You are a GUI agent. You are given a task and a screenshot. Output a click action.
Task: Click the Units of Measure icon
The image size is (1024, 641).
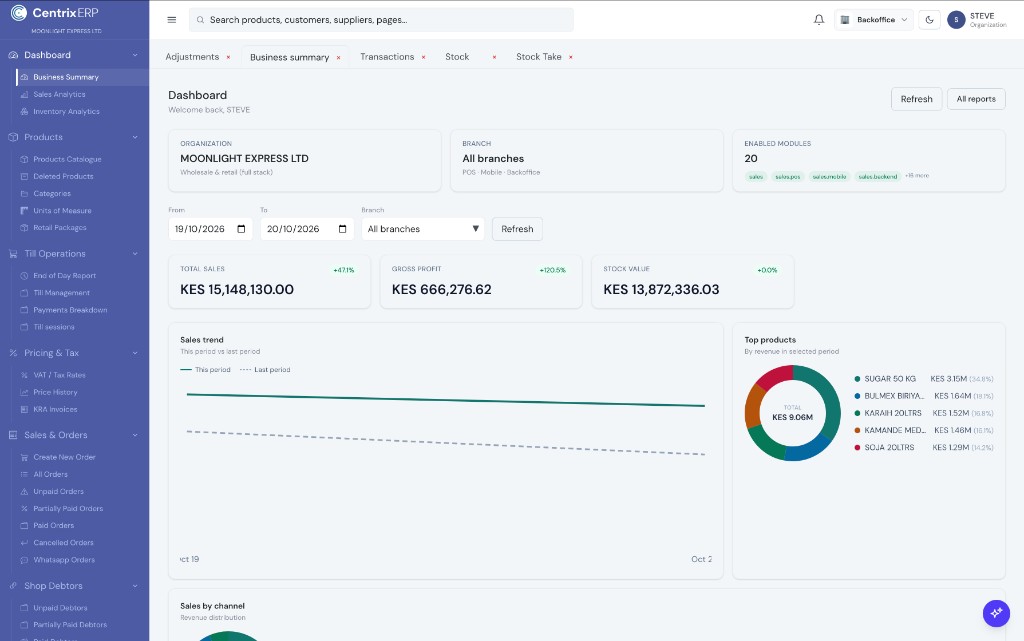[x=24, y=210]
